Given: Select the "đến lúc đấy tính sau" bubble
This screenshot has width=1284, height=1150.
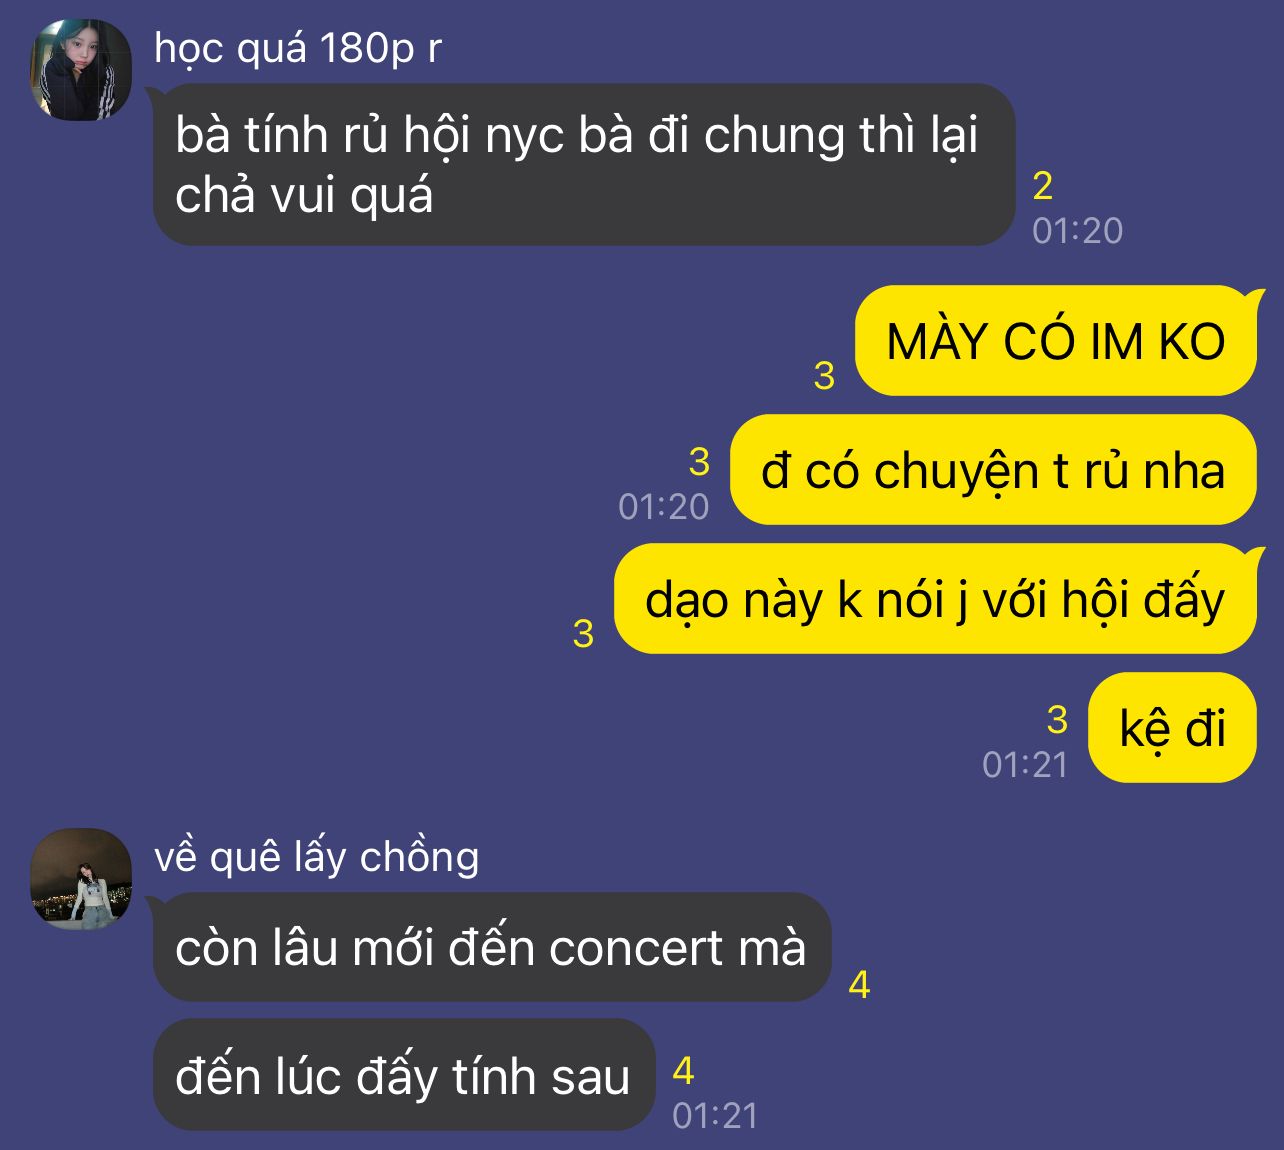Looking at the screenshot, I should pos(403,1075).
